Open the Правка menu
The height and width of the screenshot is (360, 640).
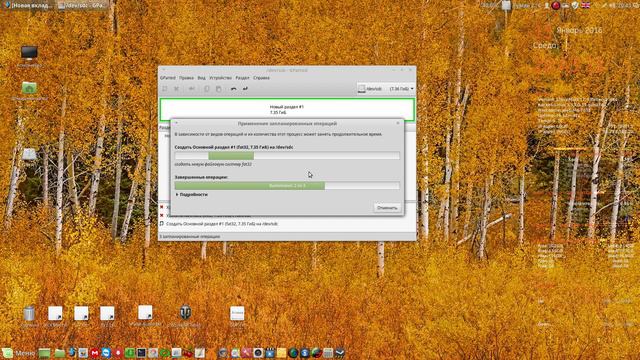(186, 78)
